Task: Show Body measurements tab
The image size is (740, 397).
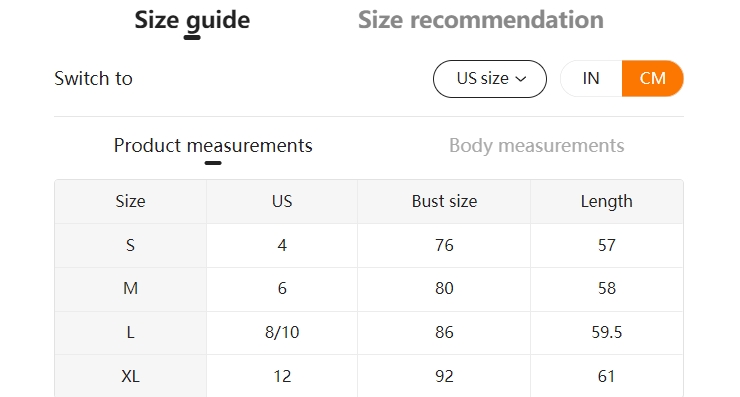Action: pos(537,145)
